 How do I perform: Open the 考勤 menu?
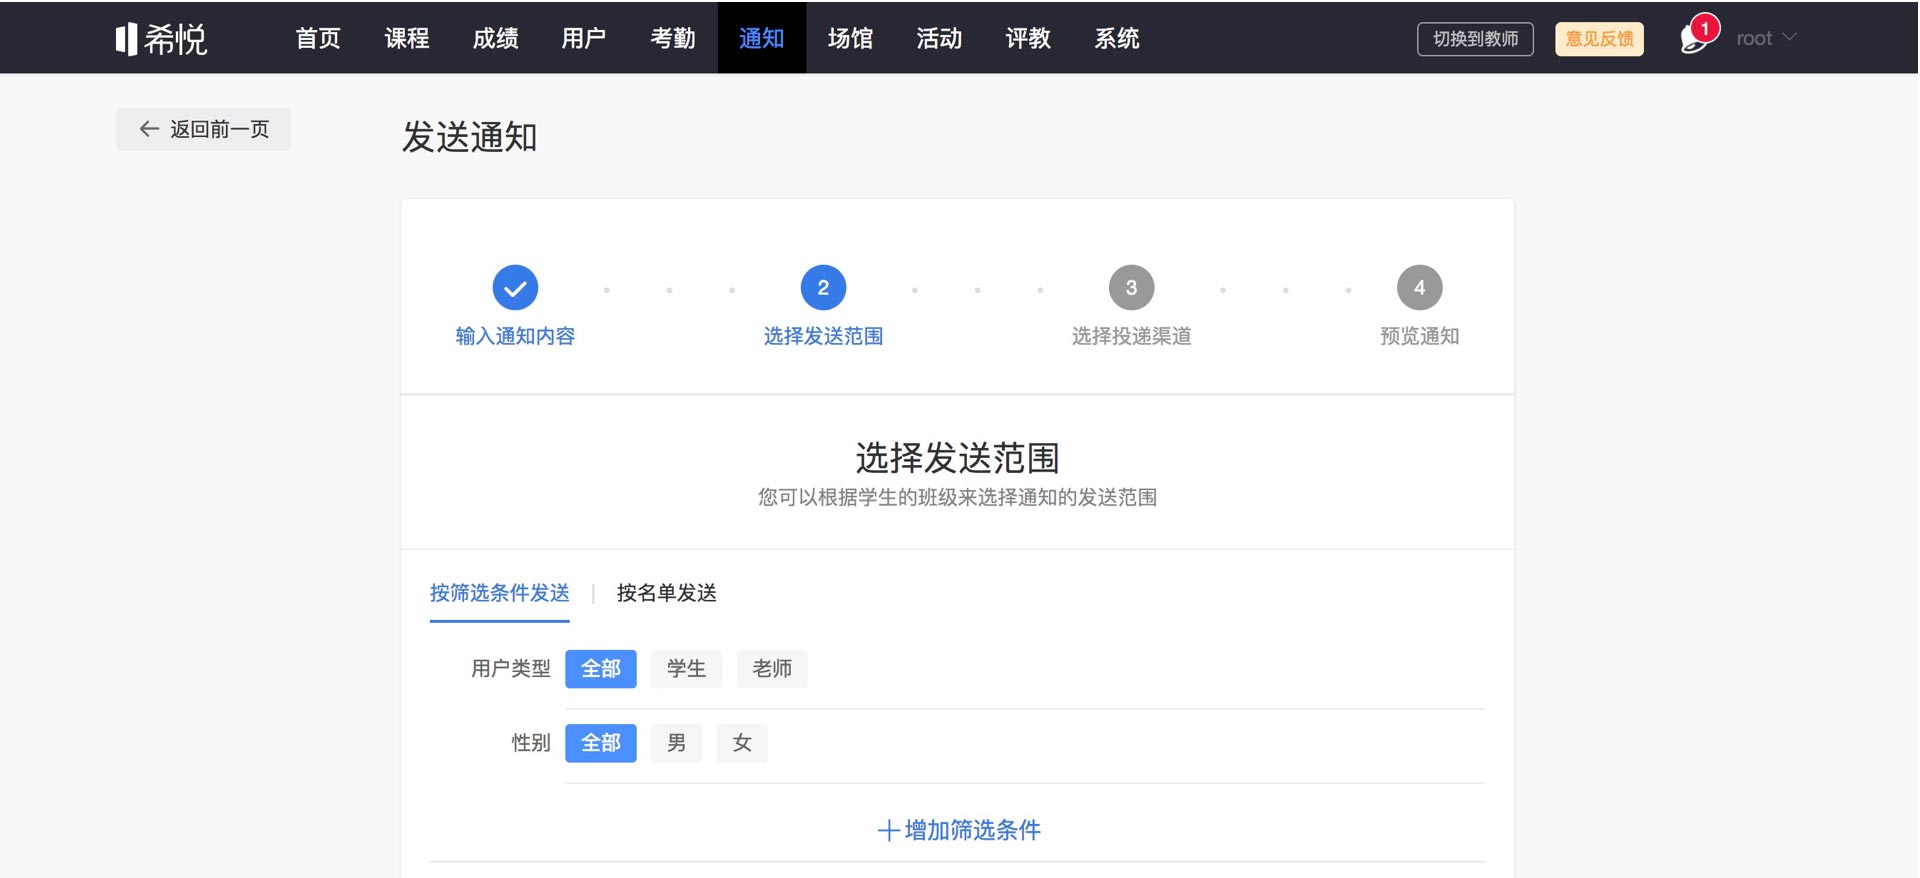click(673, 38)
